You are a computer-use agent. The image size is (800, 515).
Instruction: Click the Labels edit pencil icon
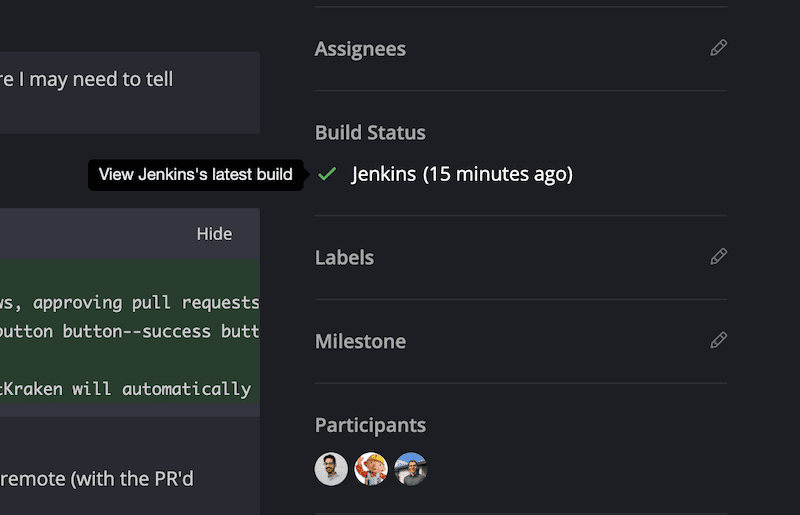tap(718, 257)
